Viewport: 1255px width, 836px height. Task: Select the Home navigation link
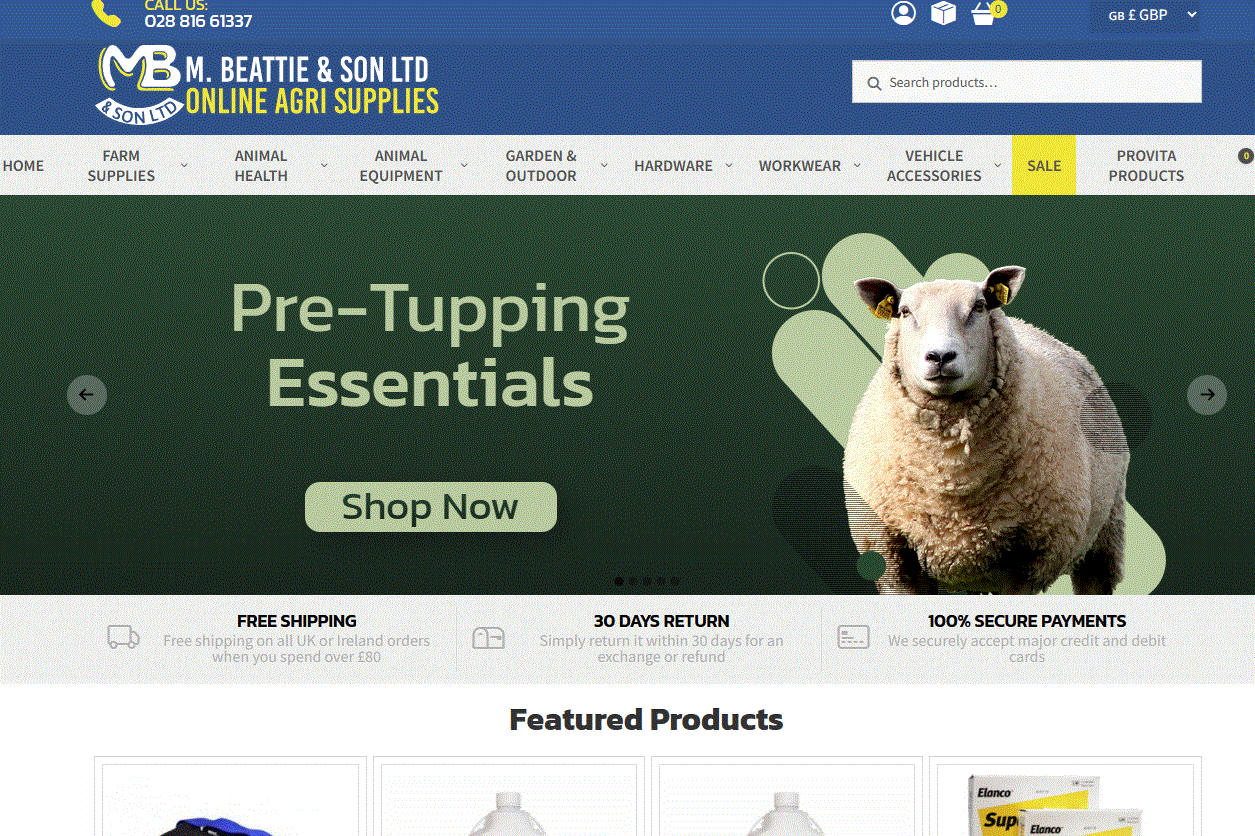(x=23, y=165)
